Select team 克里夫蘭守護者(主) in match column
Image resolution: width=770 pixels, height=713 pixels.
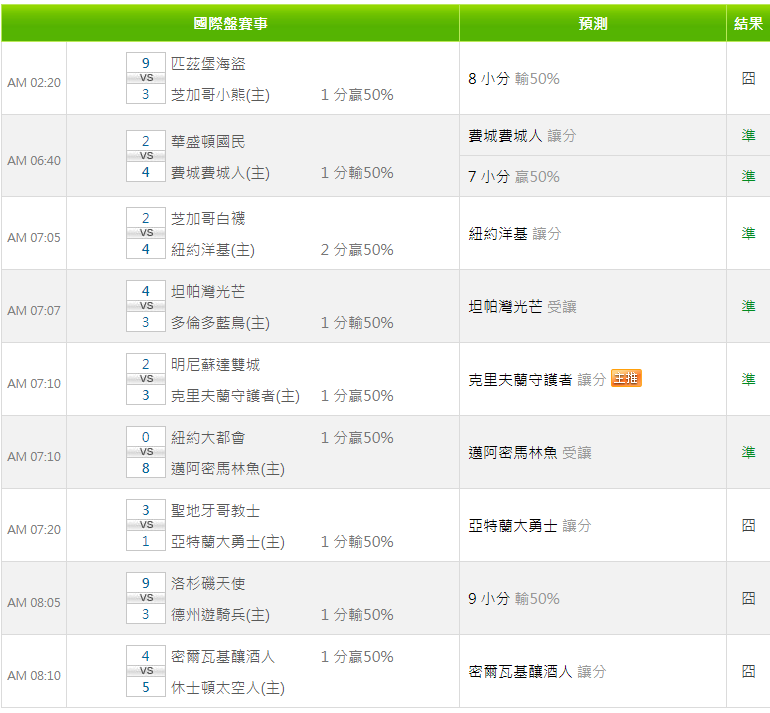[236, 395]
